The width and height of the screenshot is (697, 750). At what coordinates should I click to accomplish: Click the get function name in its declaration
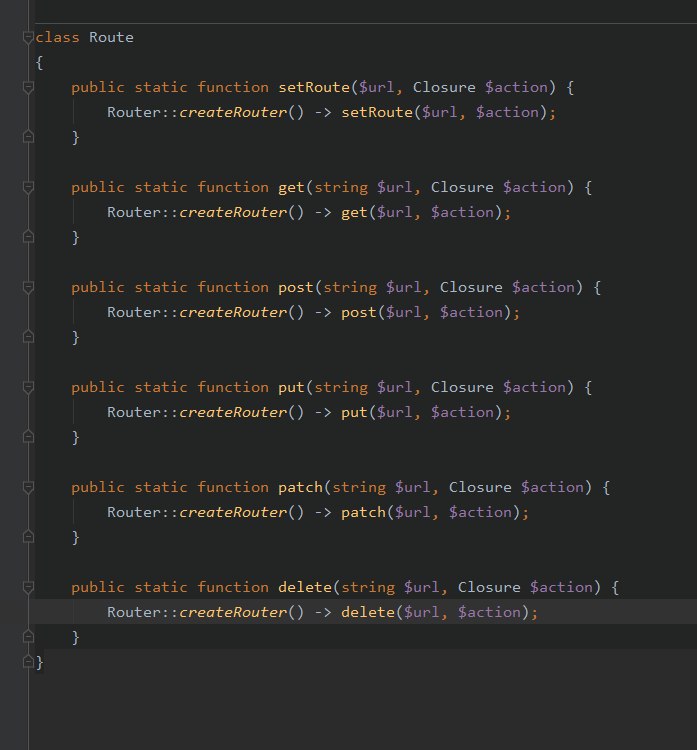[x=292, y=188]
